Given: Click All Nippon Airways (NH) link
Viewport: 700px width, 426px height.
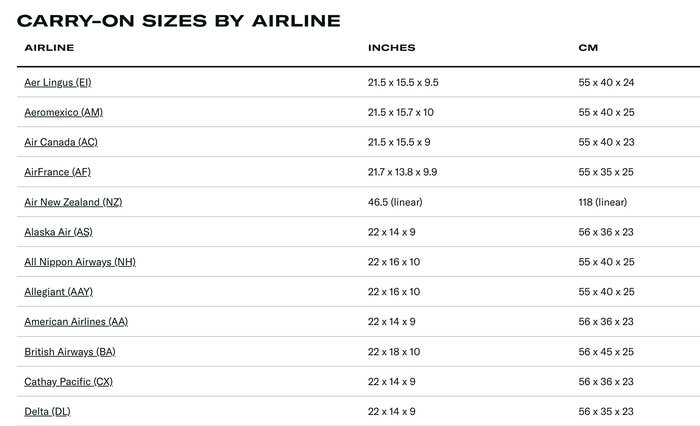Looking at the screenshot, I should [x=80, y=262].
